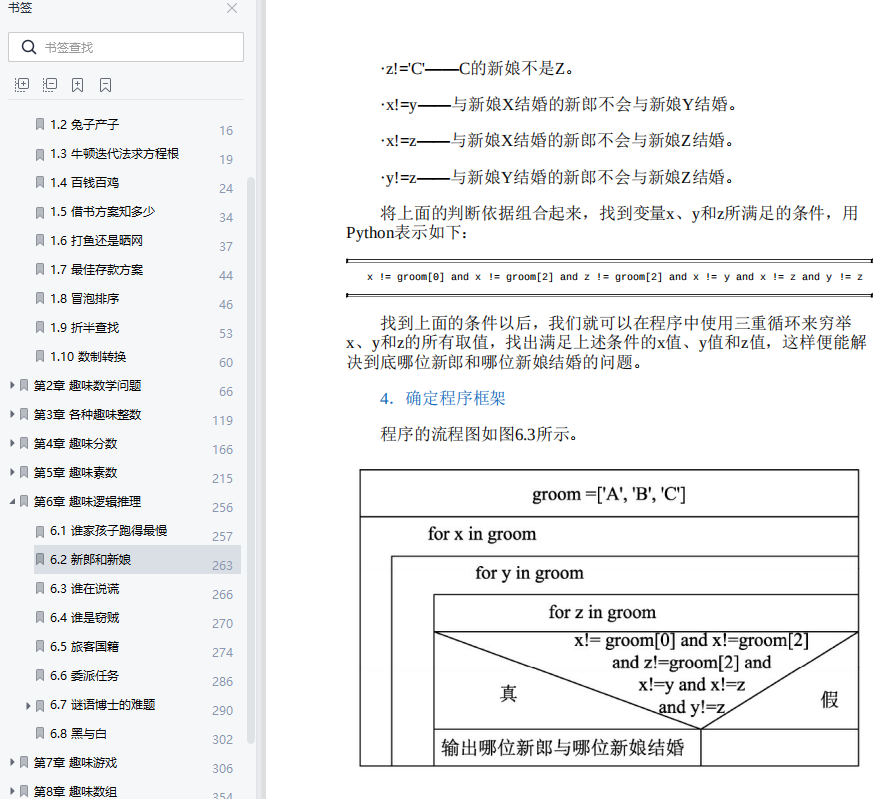Open bookmark 1.7 最佳存款方案
Image resolution: width=892 pixels, height=799 pixels.
pyautogui.click(x=96, y=270)
